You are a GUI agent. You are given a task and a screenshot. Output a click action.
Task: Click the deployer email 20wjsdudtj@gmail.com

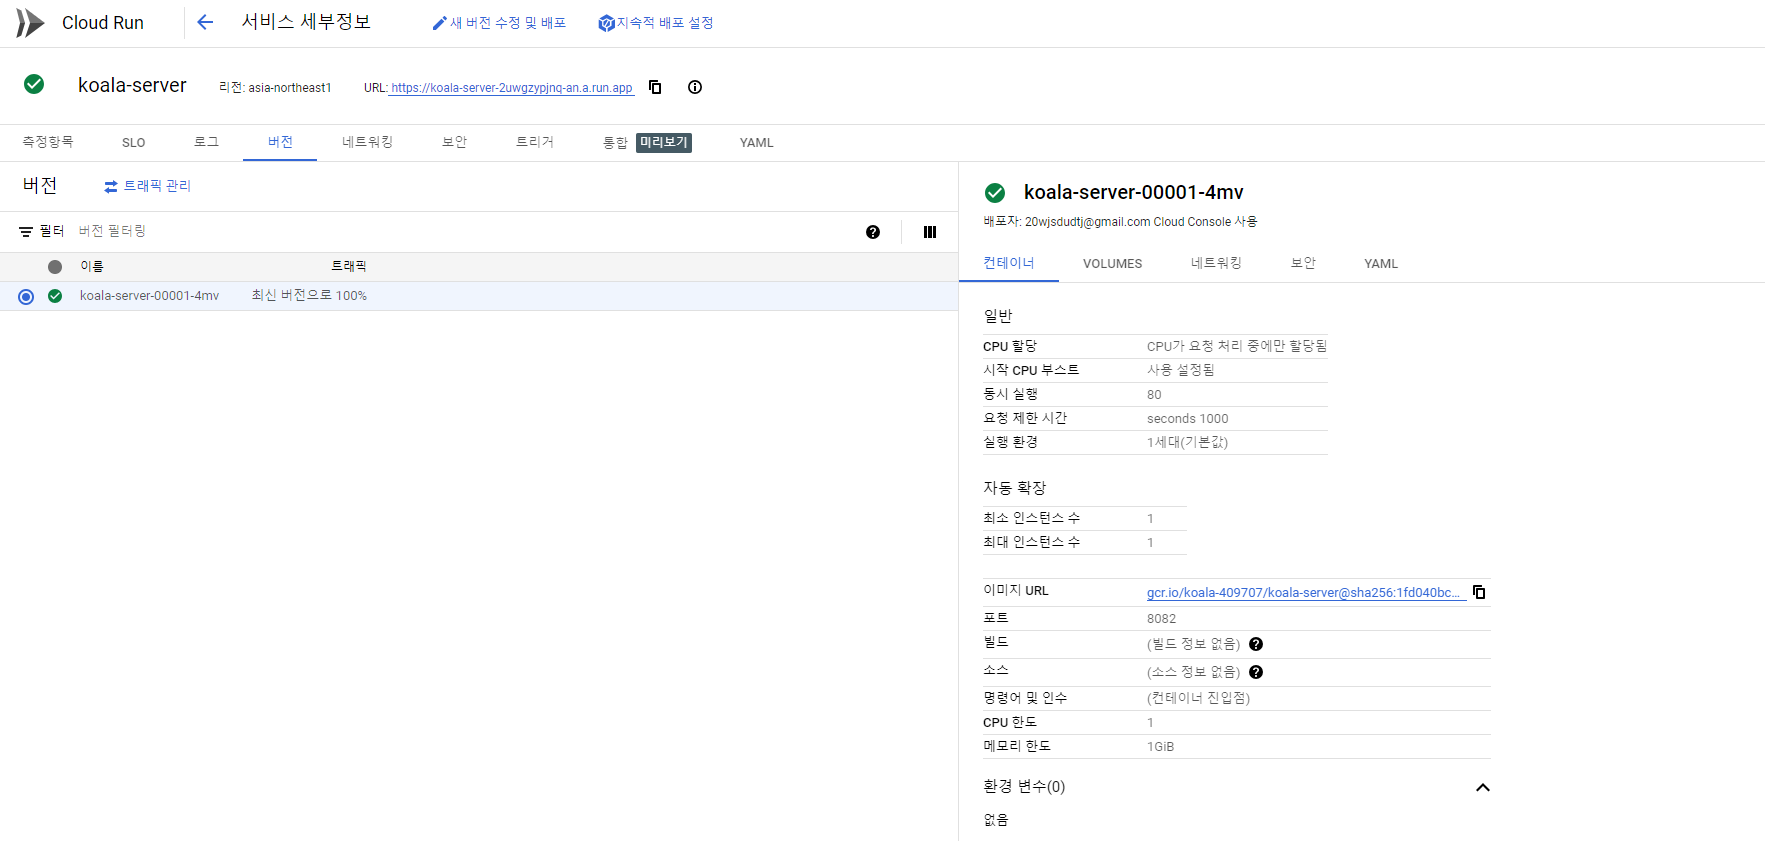[1087, 222]
